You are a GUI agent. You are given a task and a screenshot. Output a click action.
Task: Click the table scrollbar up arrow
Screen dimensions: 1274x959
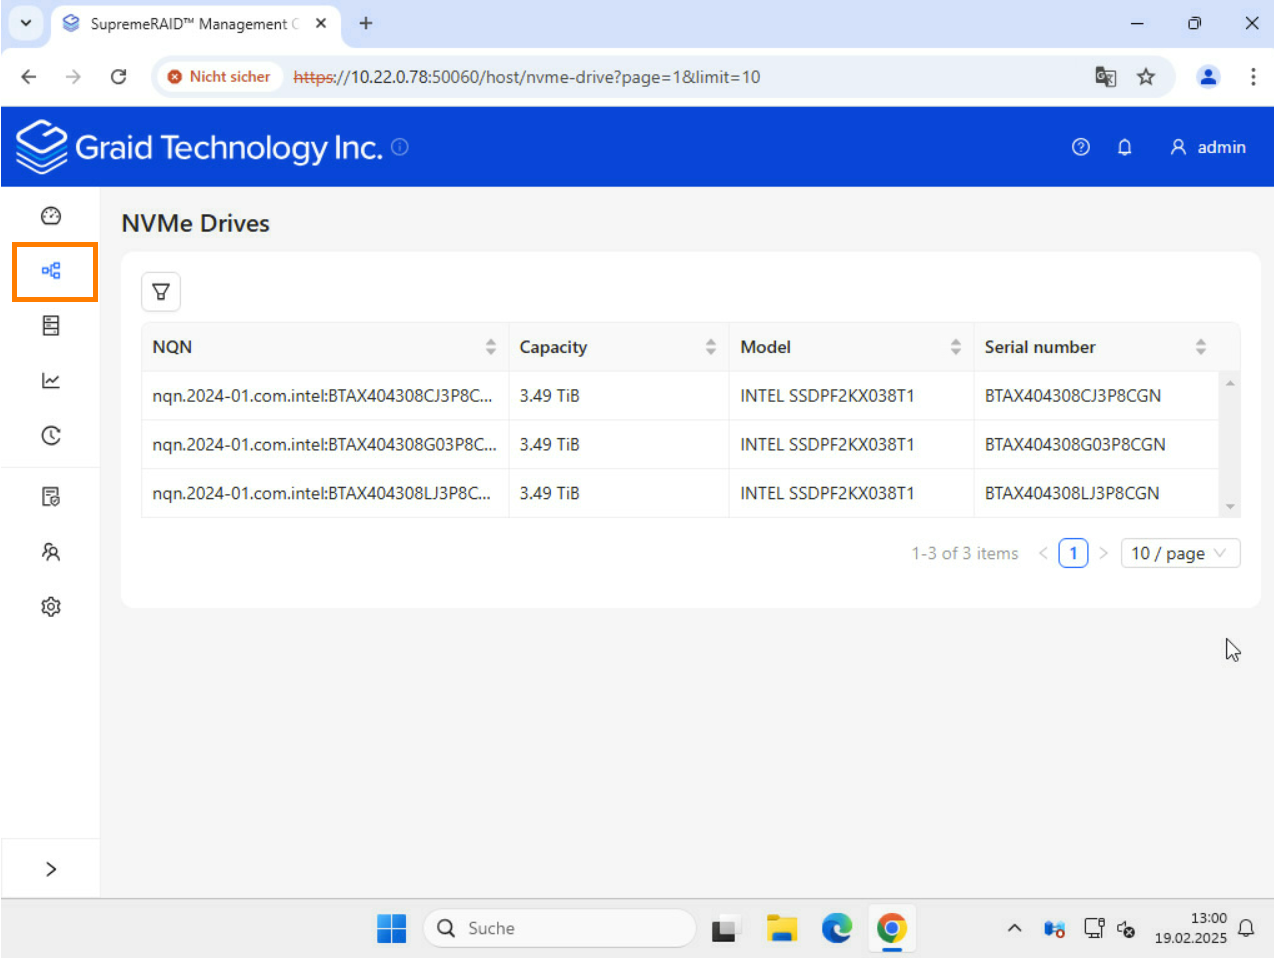1230,383
